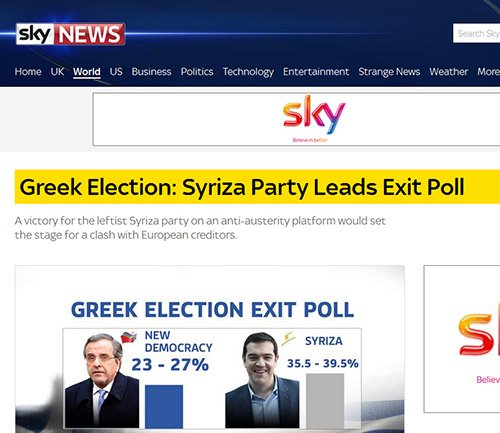Click the New Democracy party flag icon
Screen dimensions: 500x433
coord(129,337)
